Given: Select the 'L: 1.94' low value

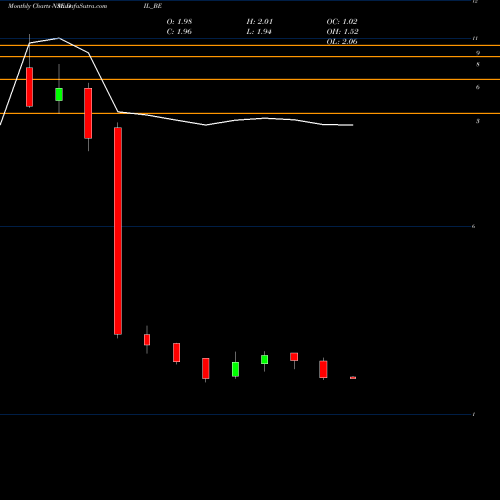Looking at the screenshot, I should [x=259, y=32].
